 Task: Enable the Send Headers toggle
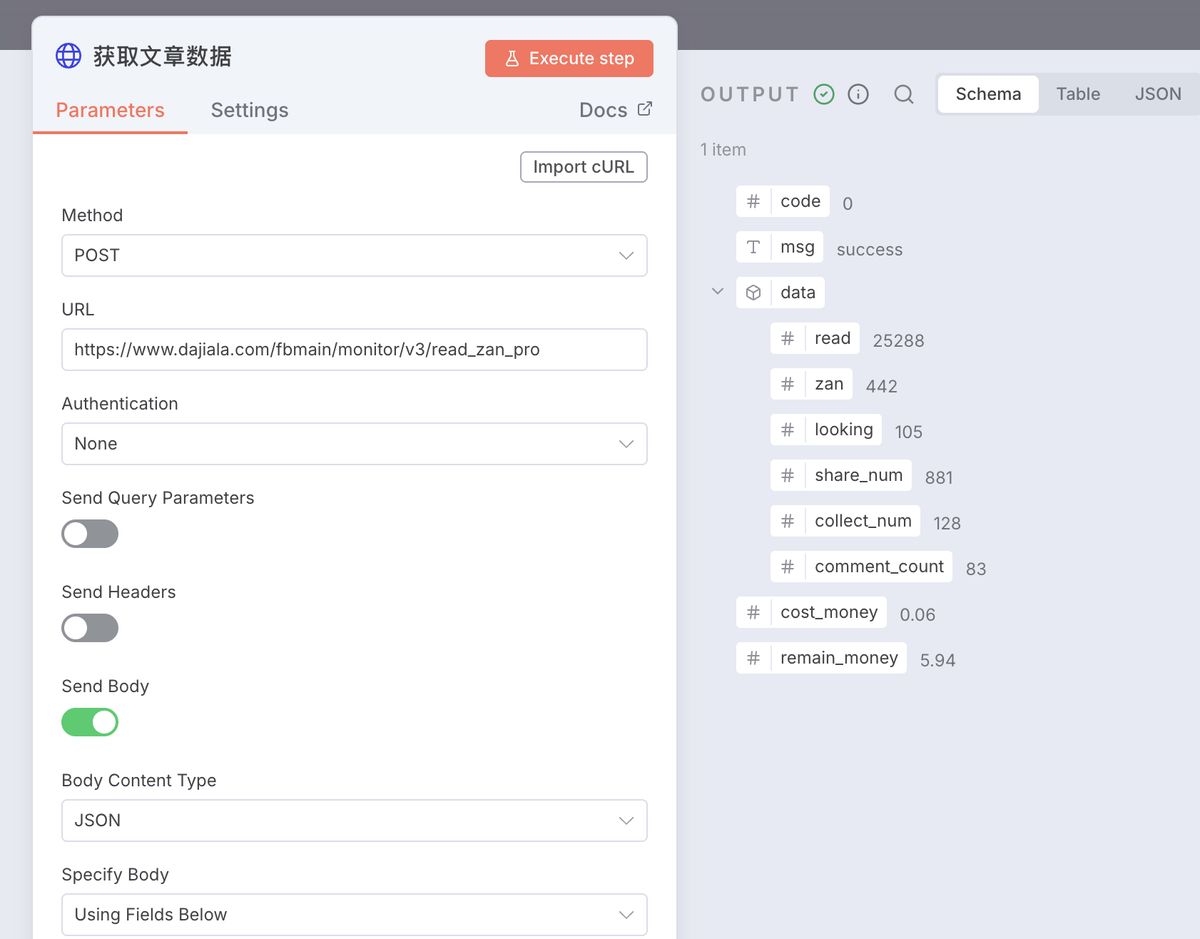coord(89,627)
